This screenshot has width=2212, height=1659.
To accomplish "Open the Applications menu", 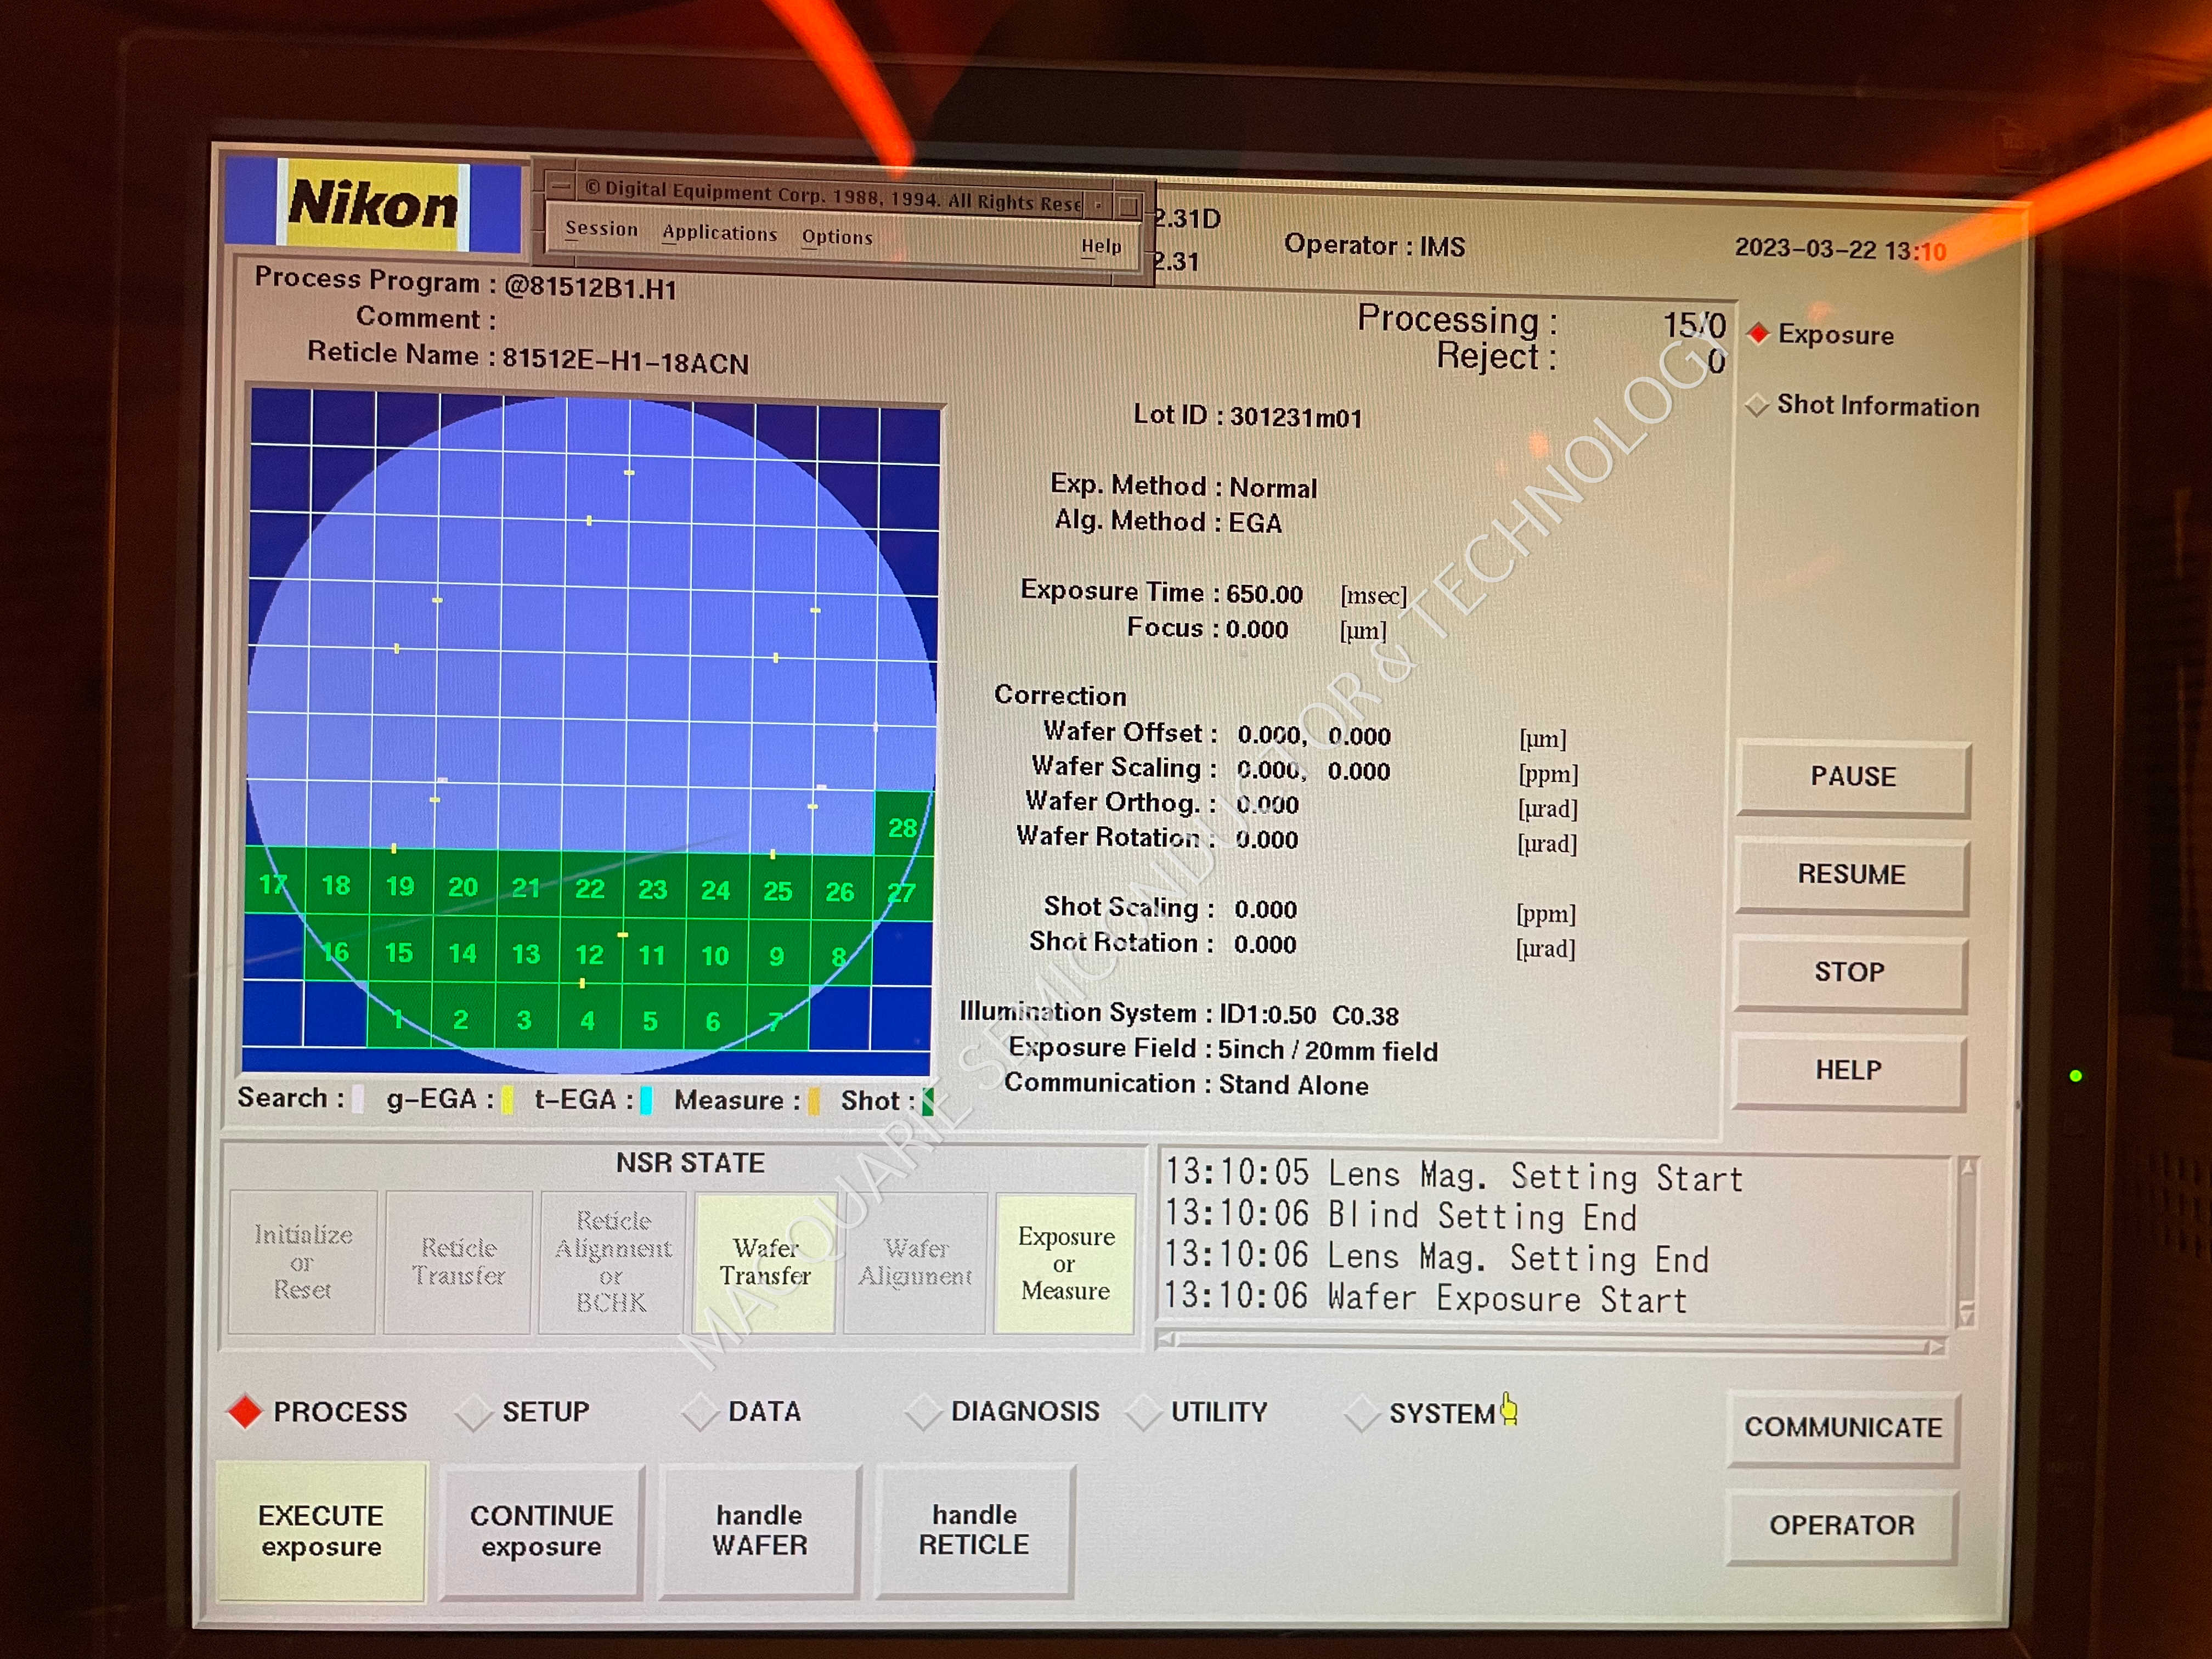I will 719,233.
